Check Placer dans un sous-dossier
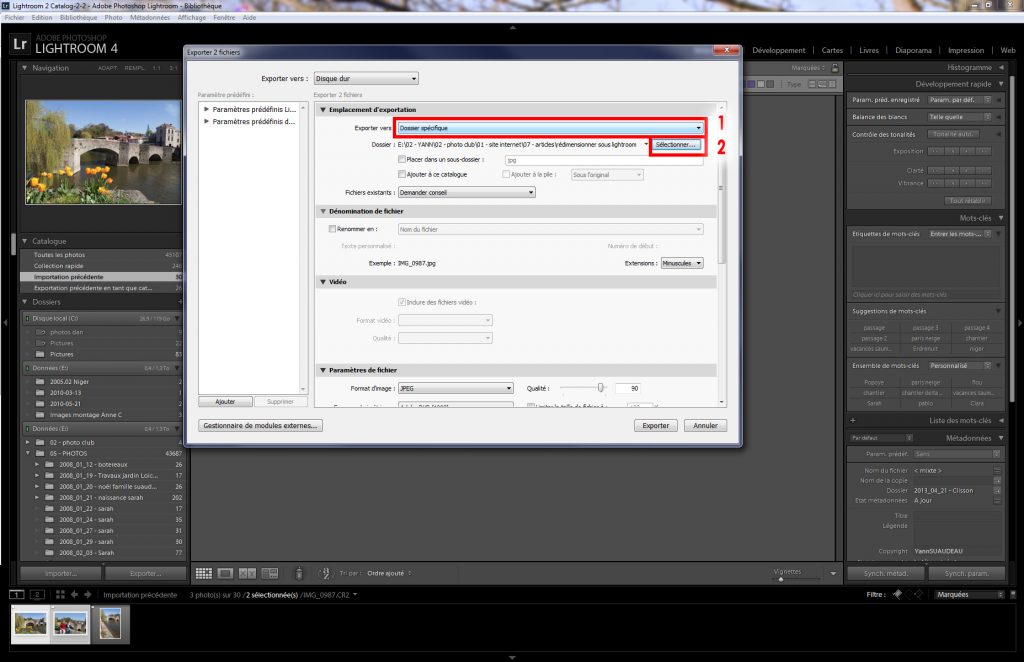This screenshot has height=662, width=1024. (x=402, y=159)
